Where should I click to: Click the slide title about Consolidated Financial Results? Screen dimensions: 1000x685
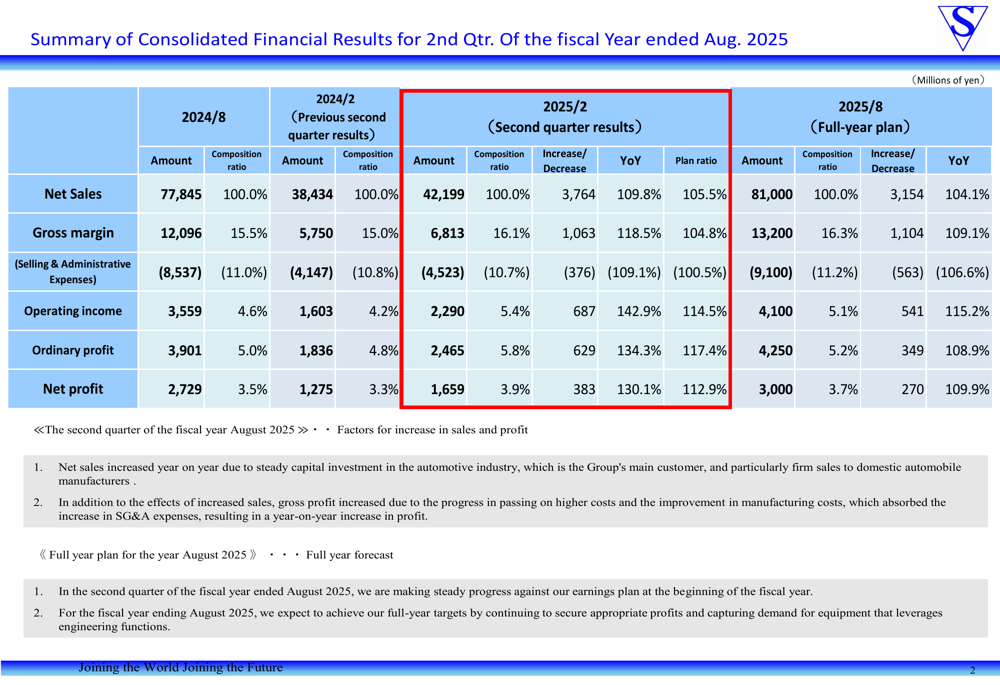[409, 40]
